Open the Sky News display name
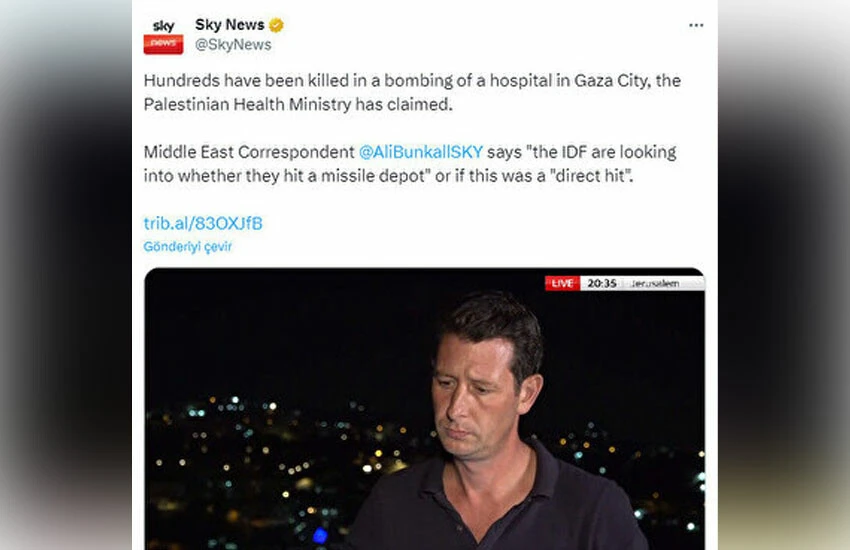The image size is (850, 550). click(230, 25)
